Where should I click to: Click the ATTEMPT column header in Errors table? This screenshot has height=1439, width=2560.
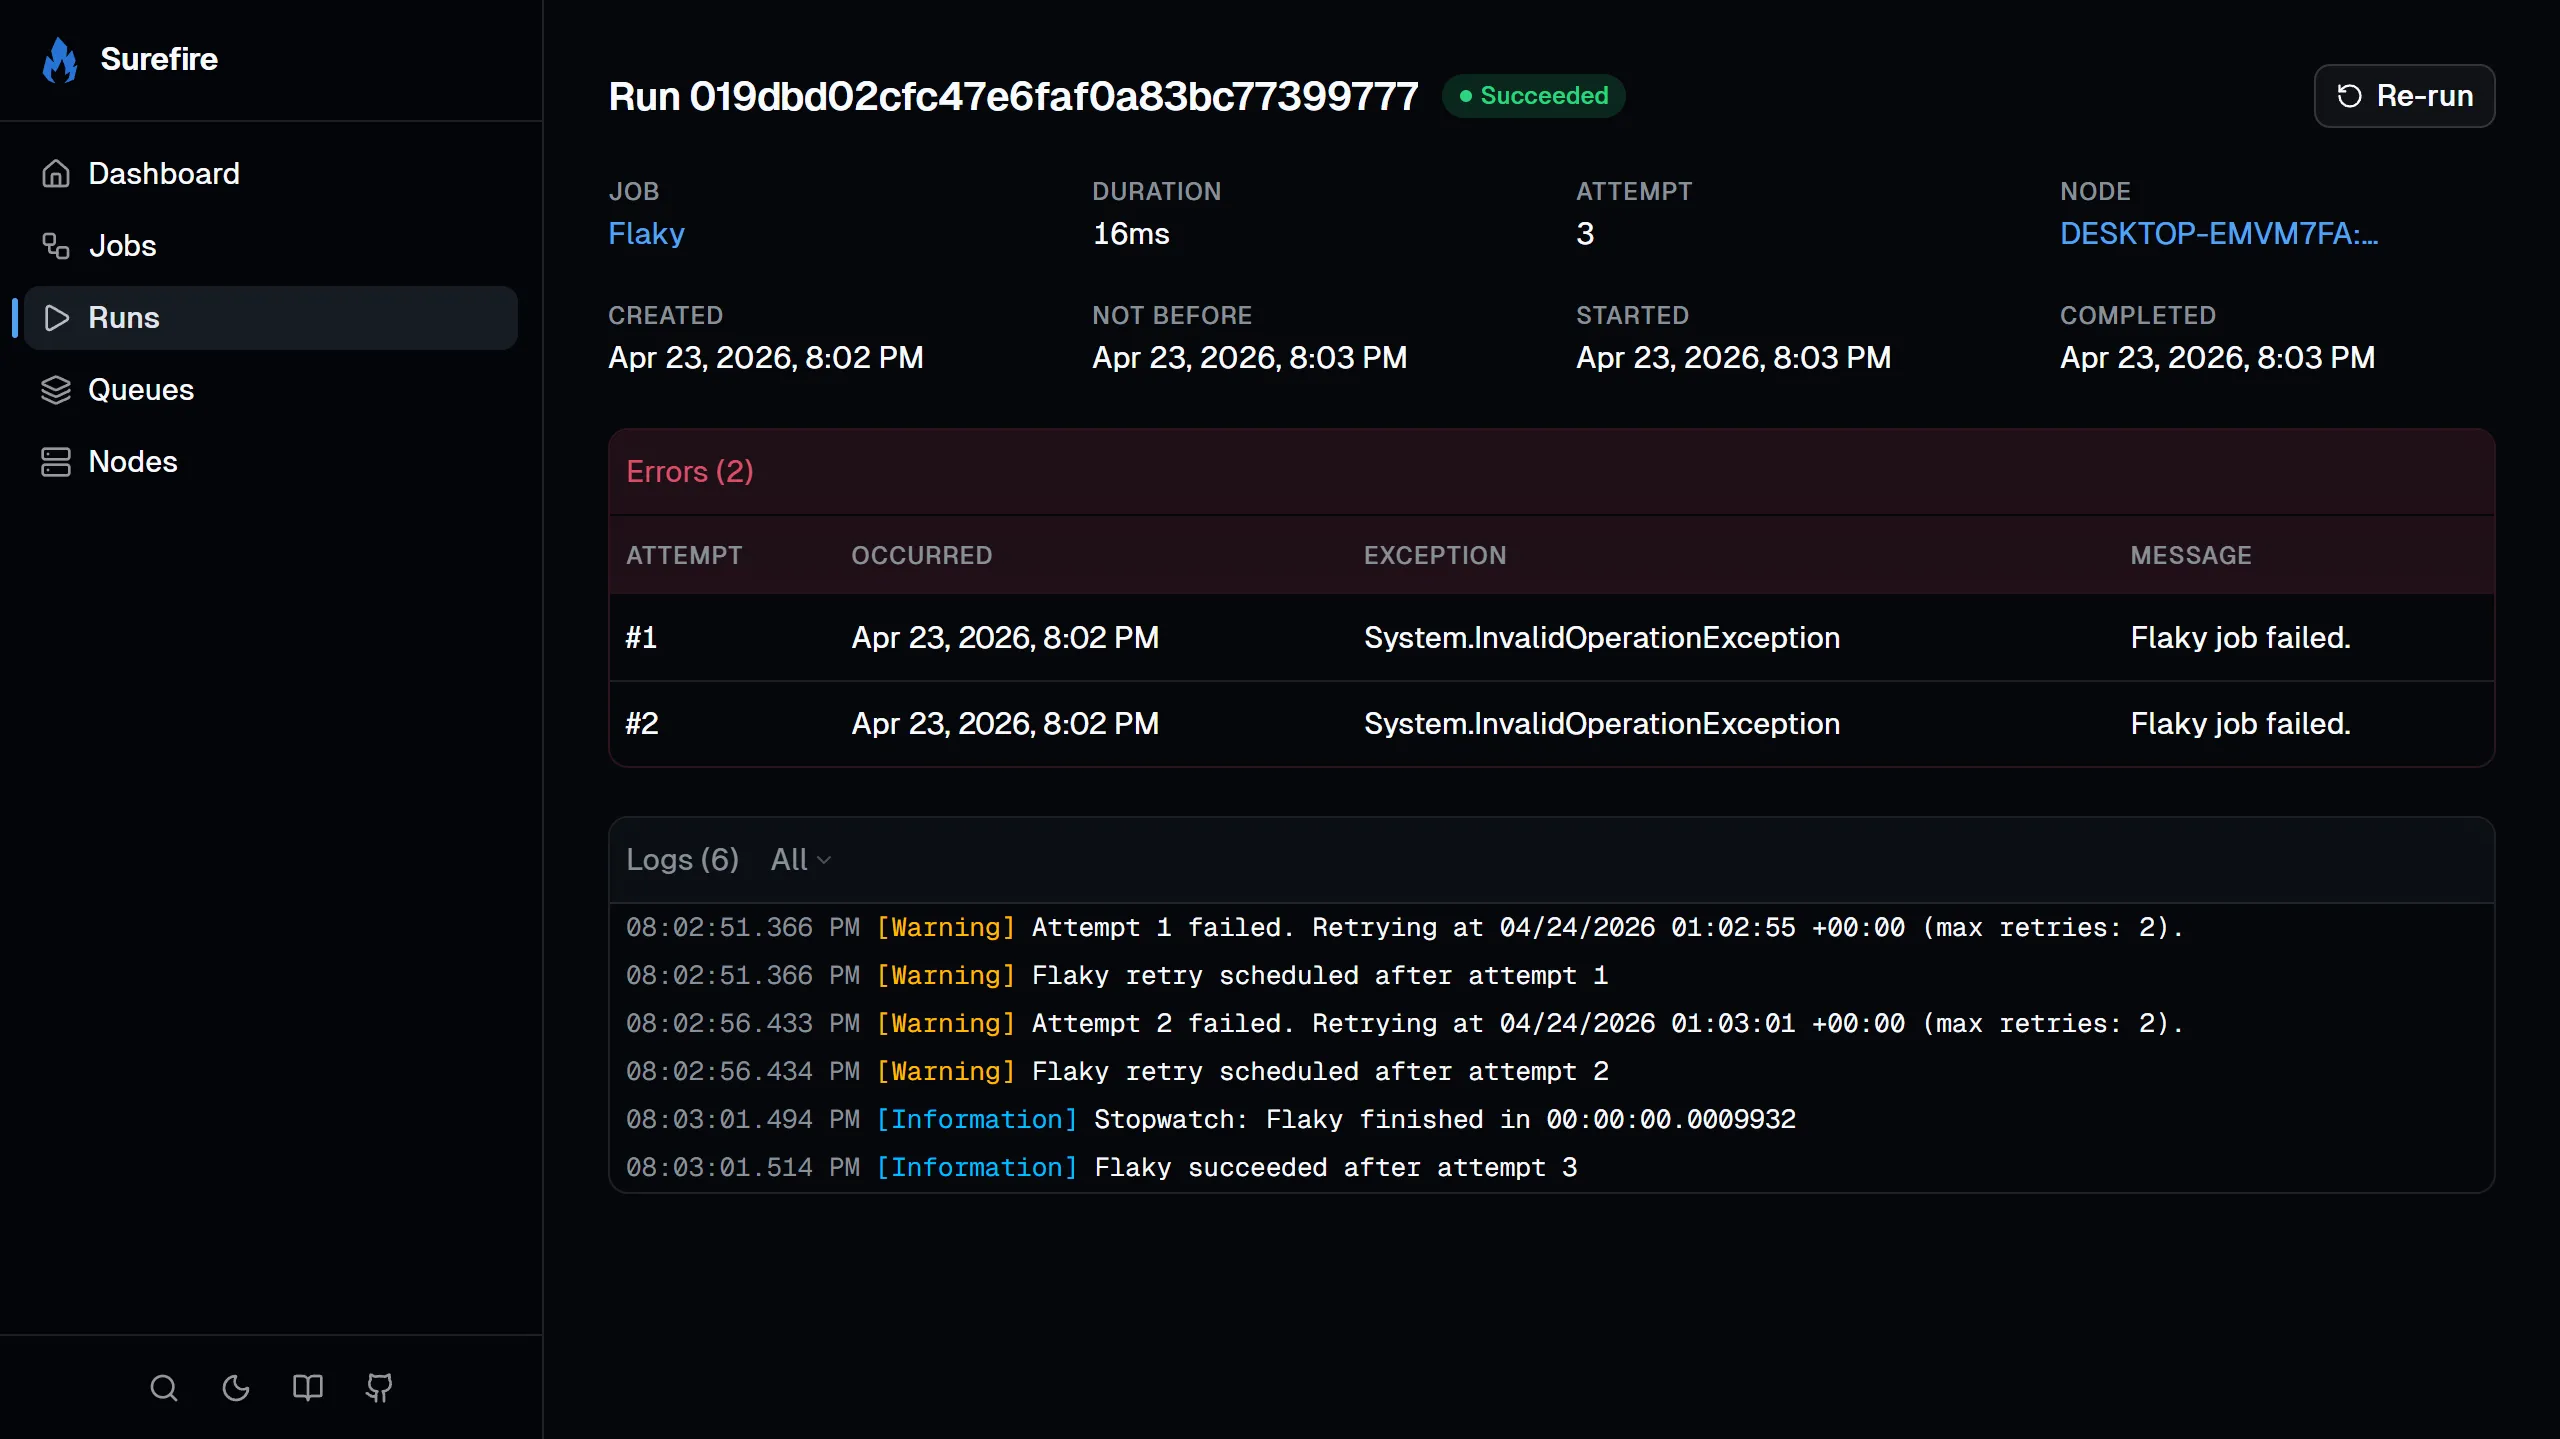(x=684, y=556)
